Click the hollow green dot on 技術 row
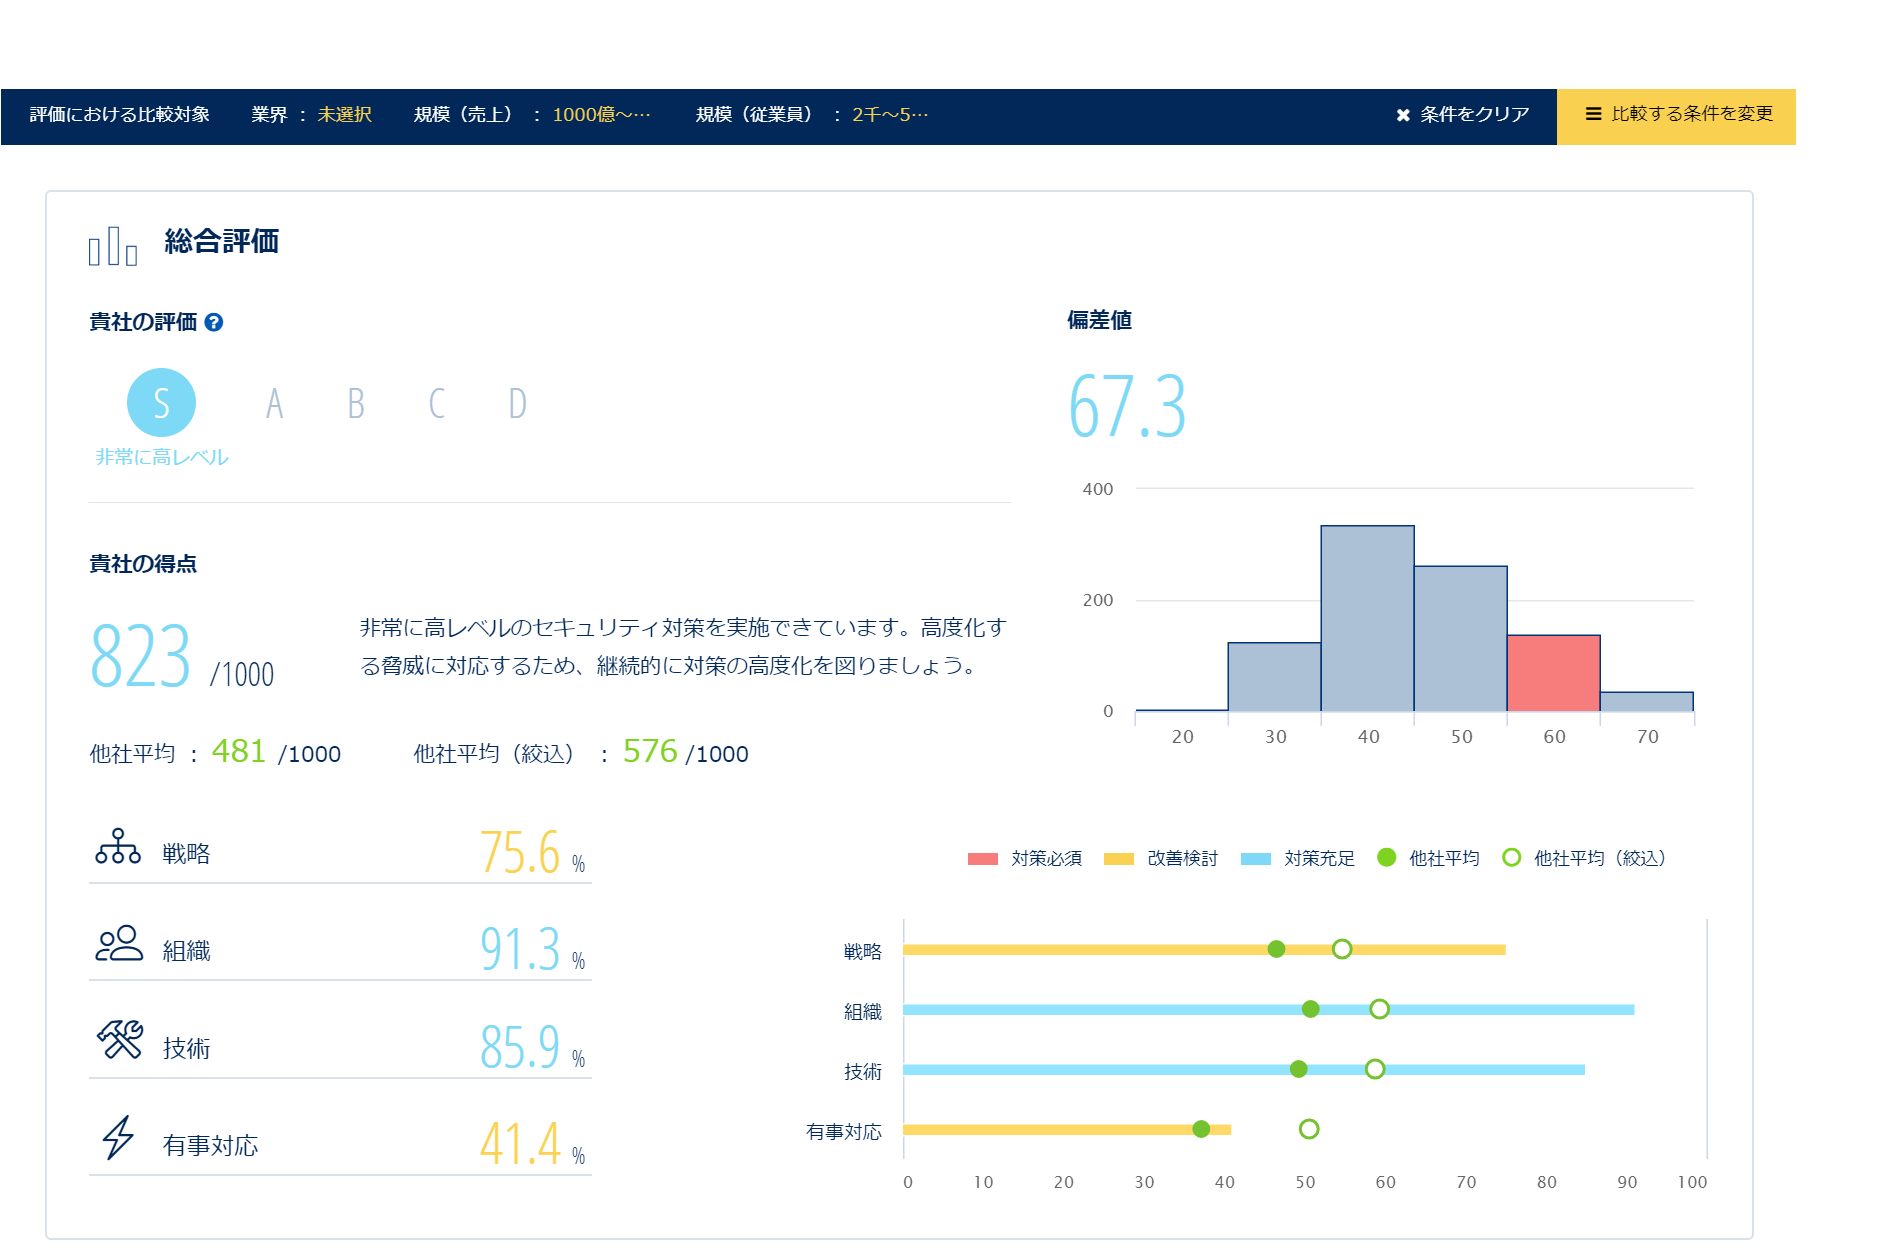Viewport: 1878px width, 1254px height. [x=1375, y=1069]
